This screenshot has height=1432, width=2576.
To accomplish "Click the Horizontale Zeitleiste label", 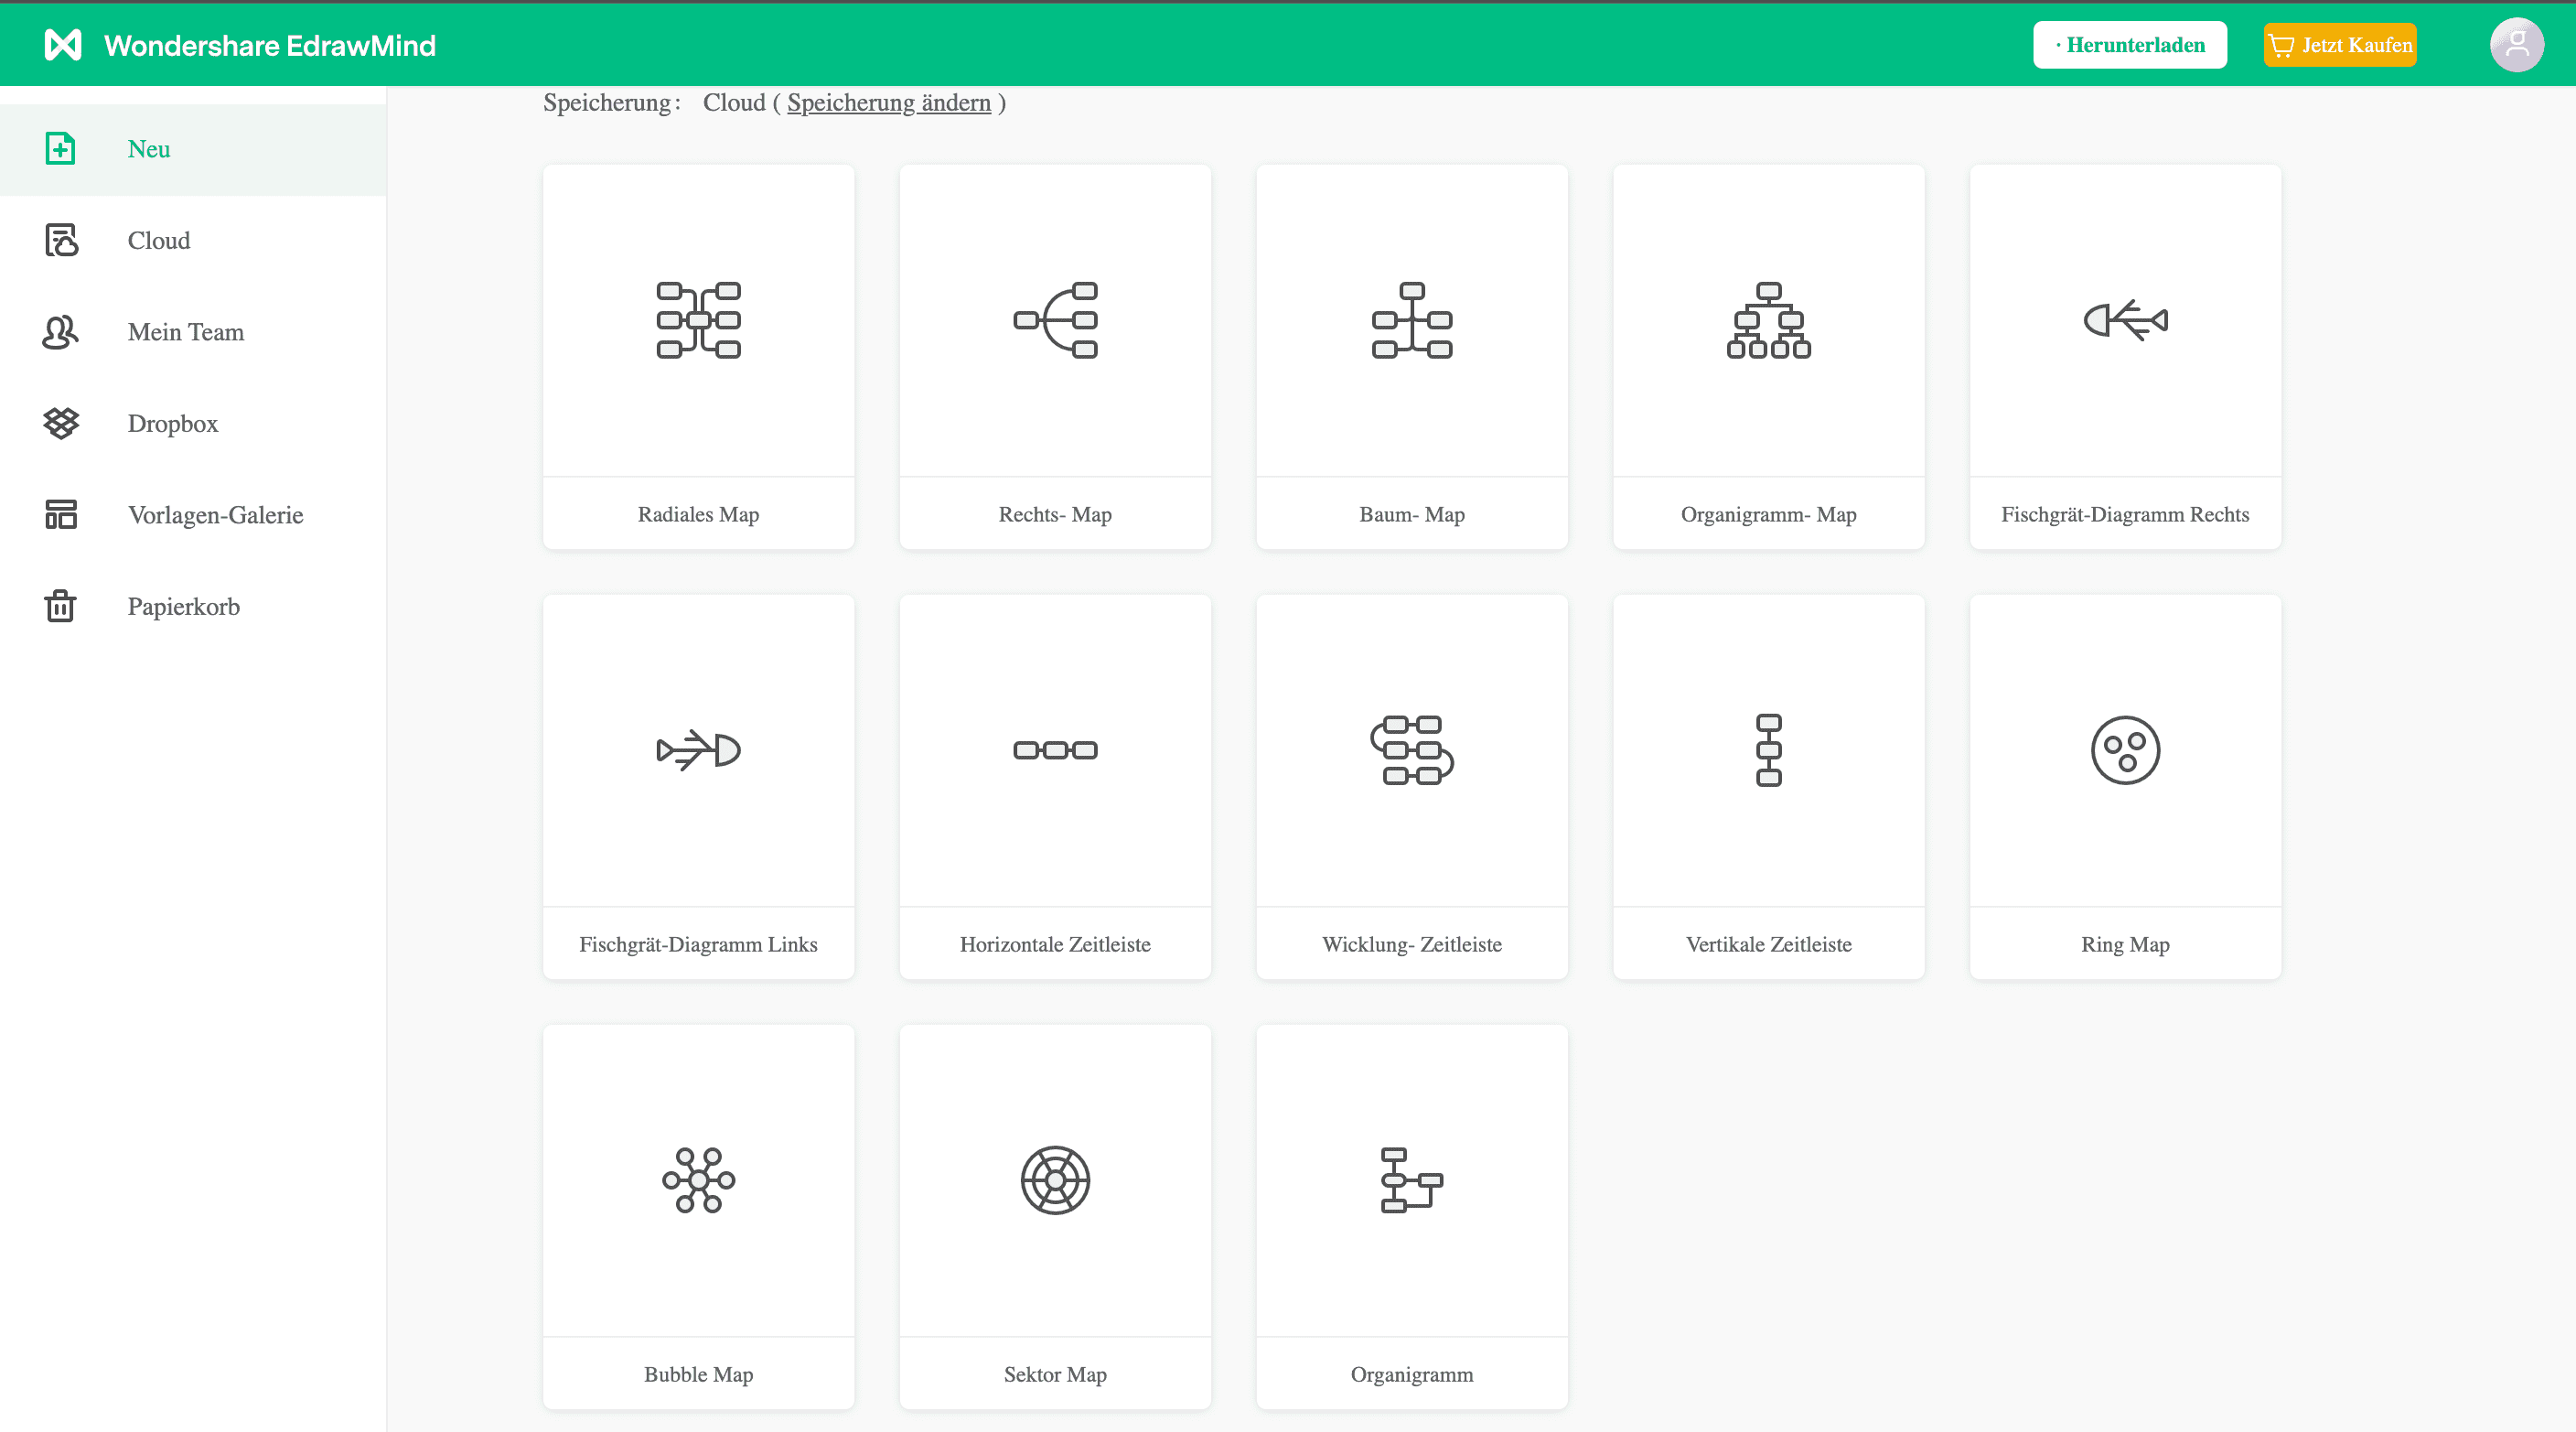I will click(x=1055, y=944).
